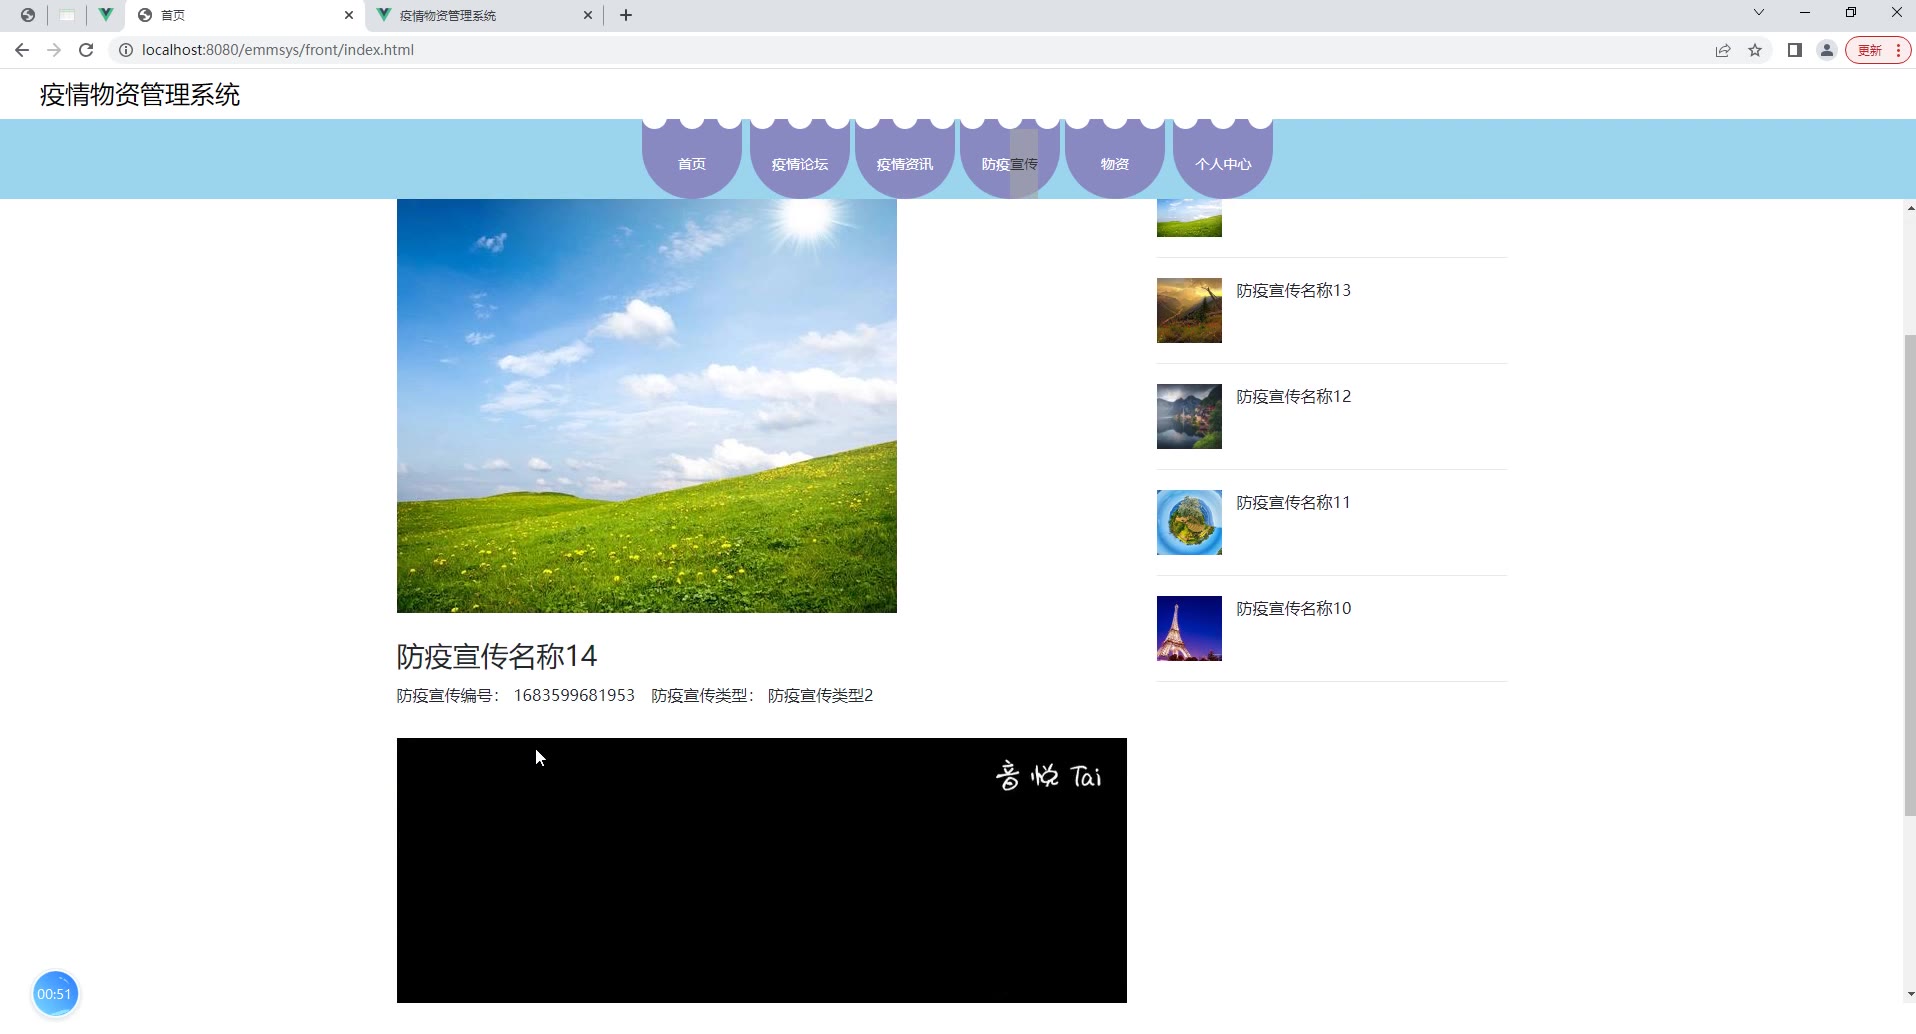Screen dimensions: 1916x1034
Task: Click the number 1683599681953
Action: click(x=574, y=695)
